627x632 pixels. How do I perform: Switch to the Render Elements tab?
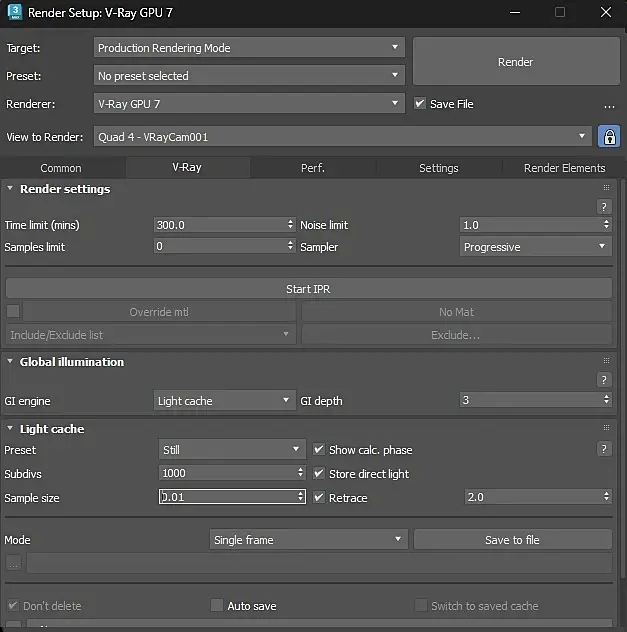pos(564,168)
